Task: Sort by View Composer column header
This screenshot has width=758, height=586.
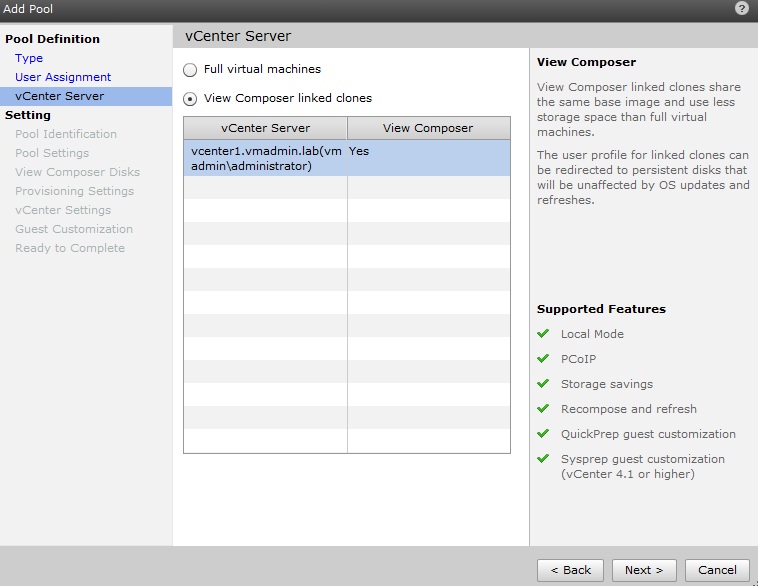Action: pyautogui.click(x=428, y=128)
